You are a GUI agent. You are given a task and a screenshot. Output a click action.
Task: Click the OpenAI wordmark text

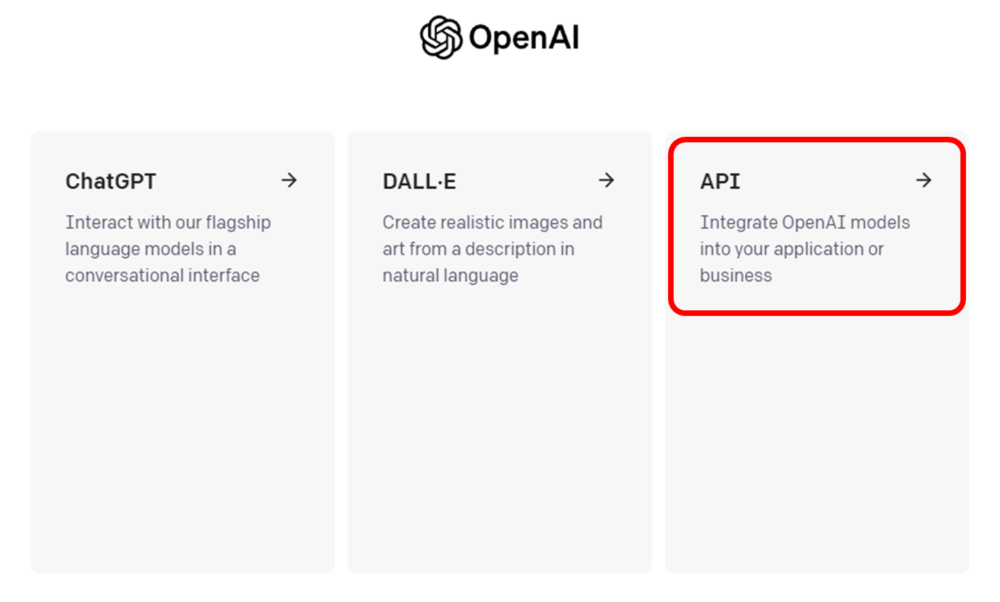coord(524,38)
